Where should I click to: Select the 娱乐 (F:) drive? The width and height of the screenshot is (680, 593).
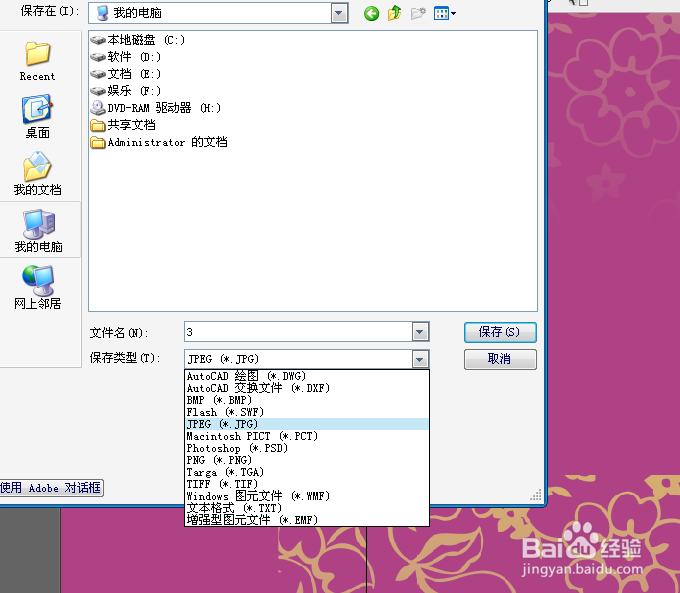click(x=126, y=91)
